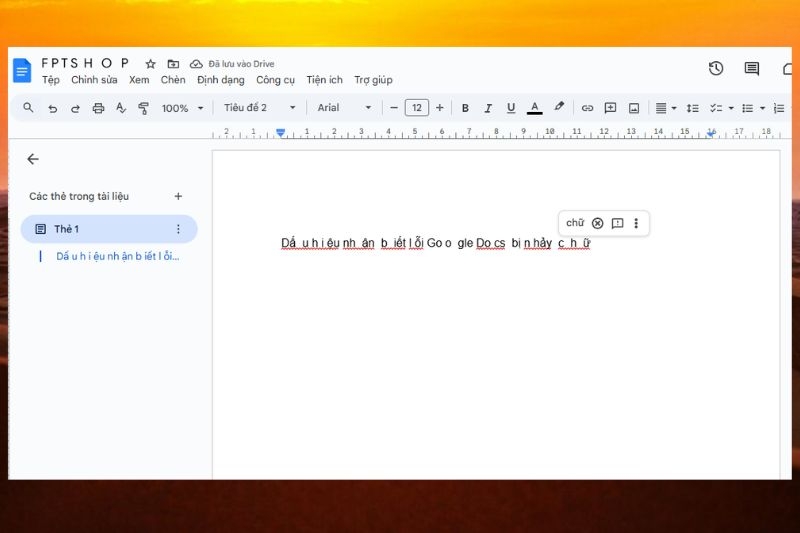Open bulleted list options arrow
Image resolution: width=800 pixels, height=533 pixels.
pyautogui.click(x=762, y=108)
